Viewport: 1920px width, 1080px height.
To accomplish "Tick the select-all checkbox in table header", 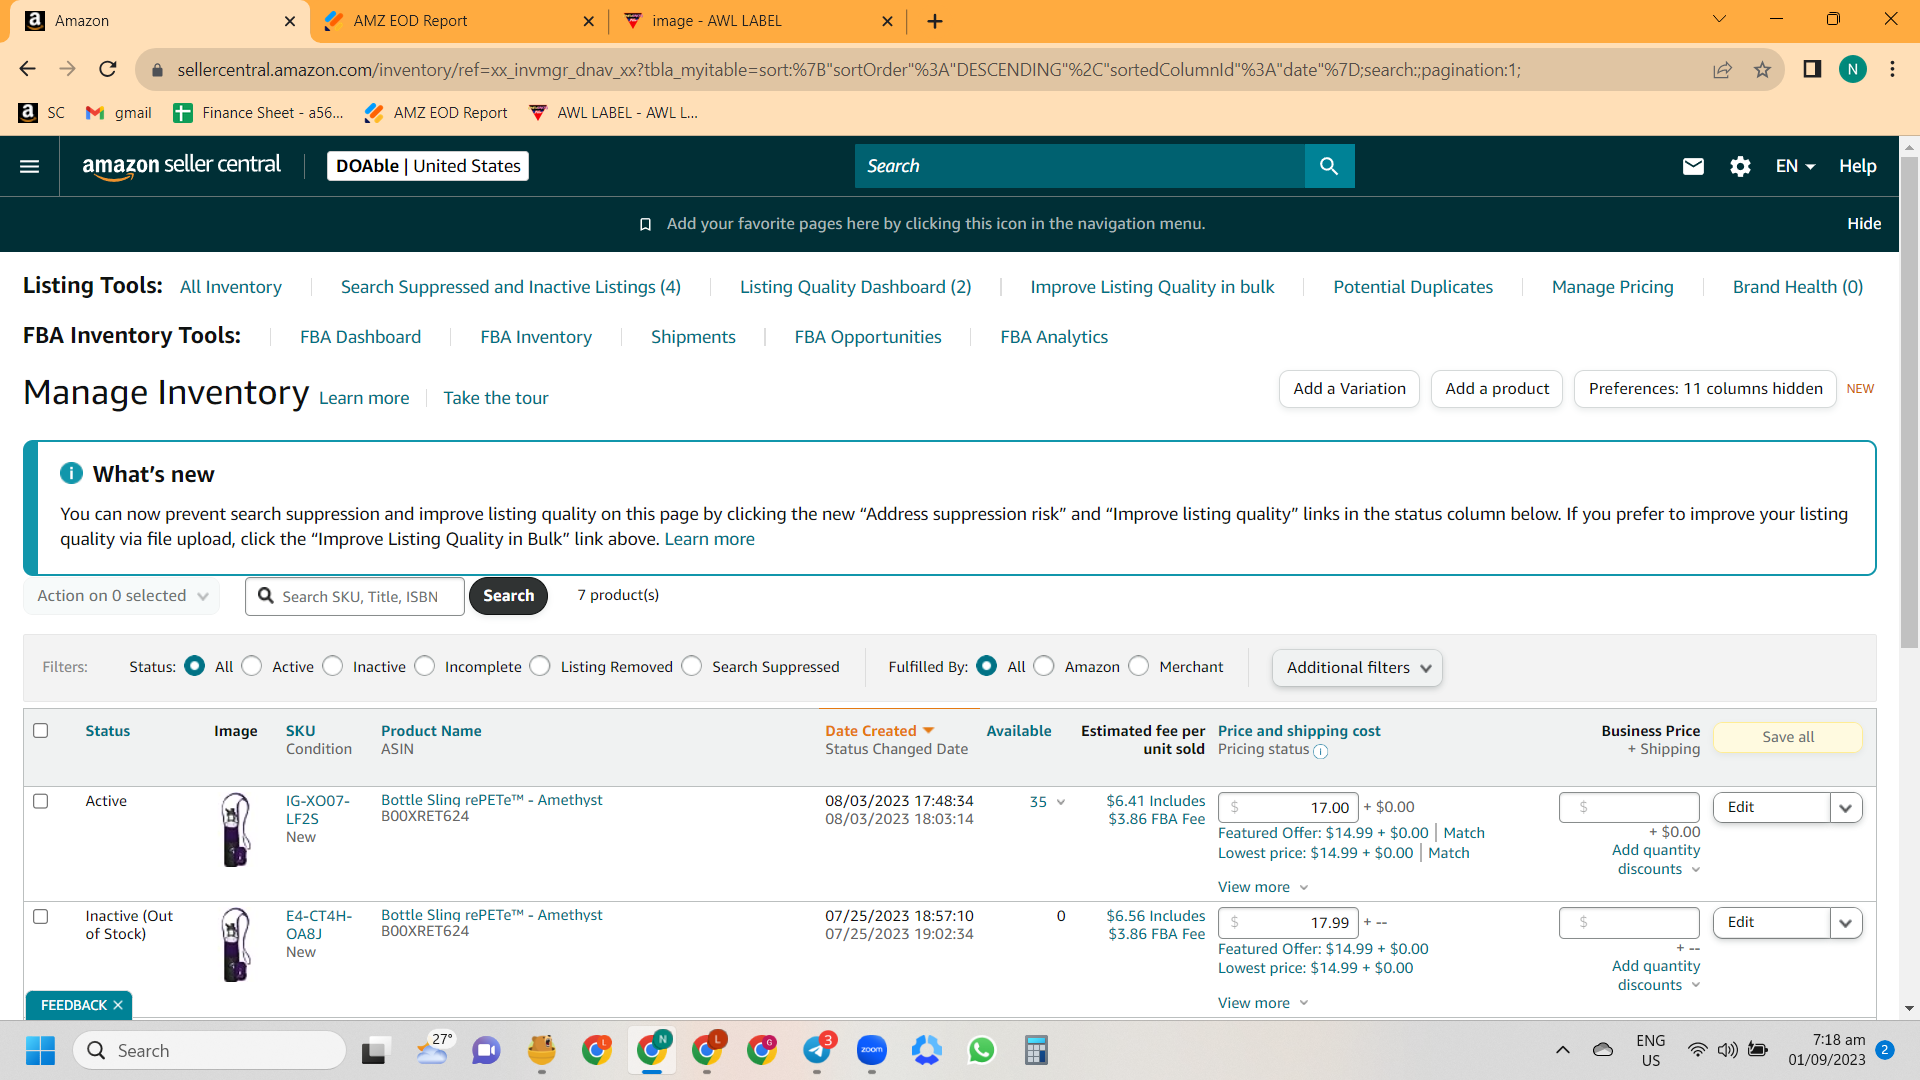I will [41, 731].
